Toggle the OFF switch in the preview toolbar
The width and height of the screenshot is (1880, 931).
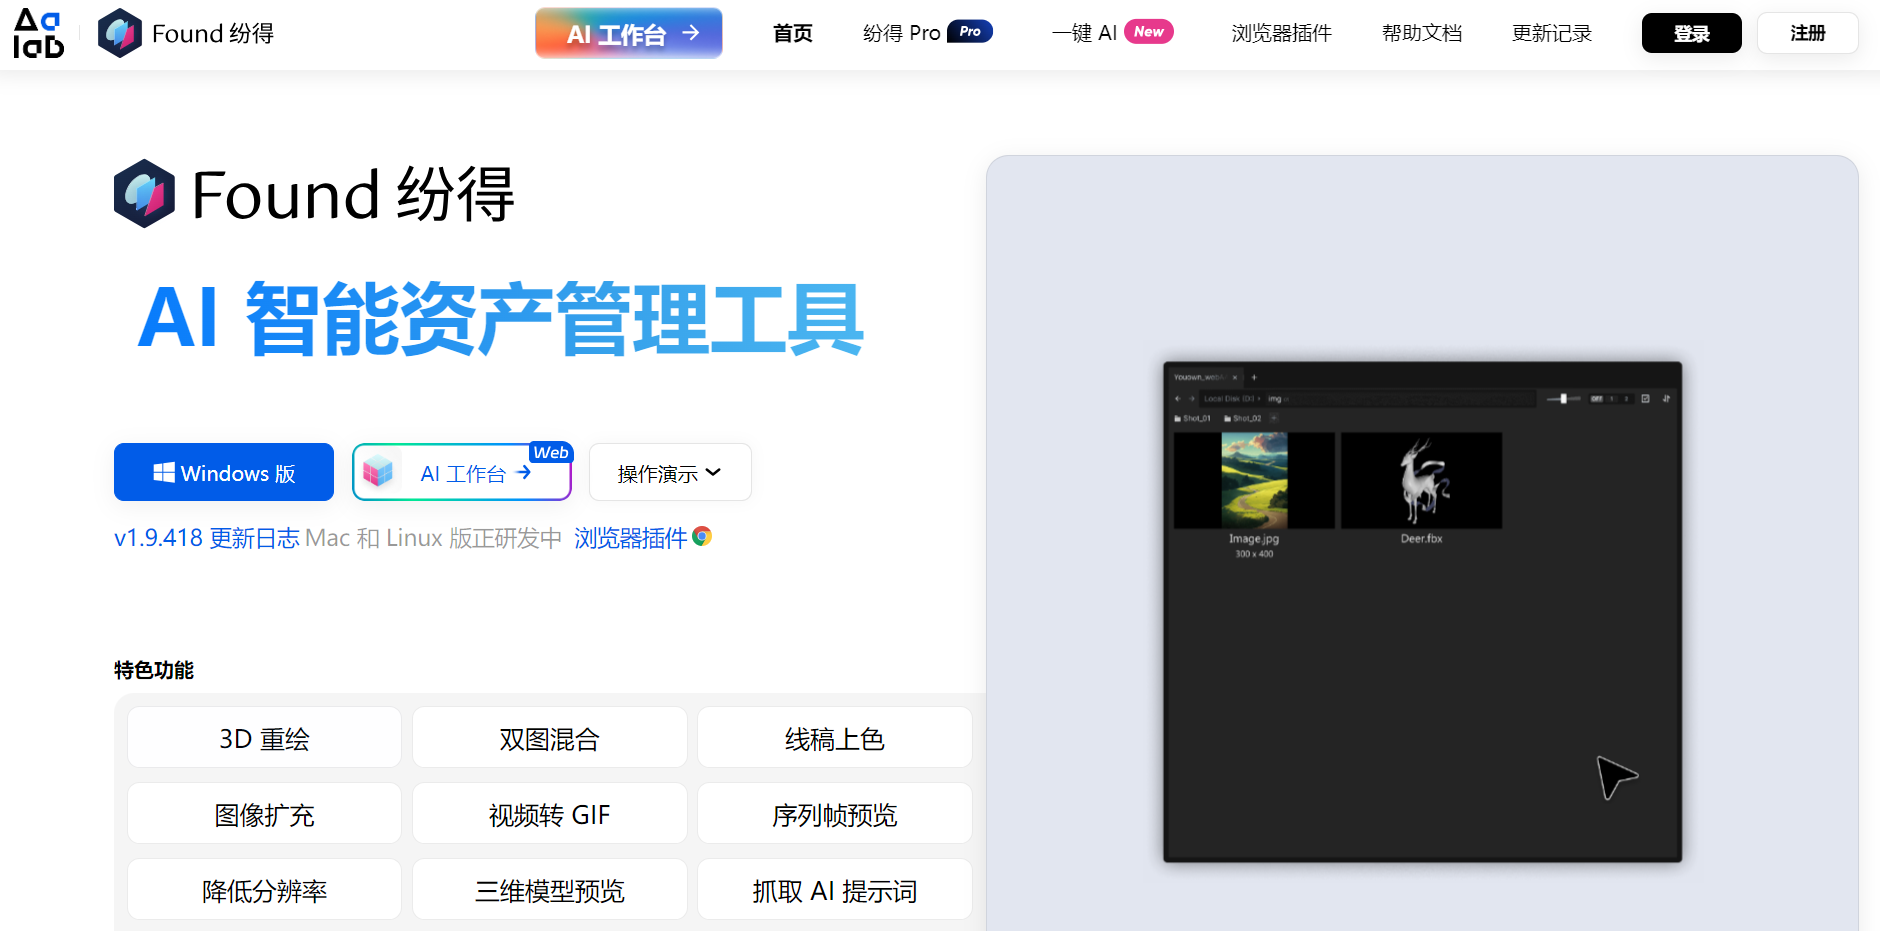(1596, 398)
